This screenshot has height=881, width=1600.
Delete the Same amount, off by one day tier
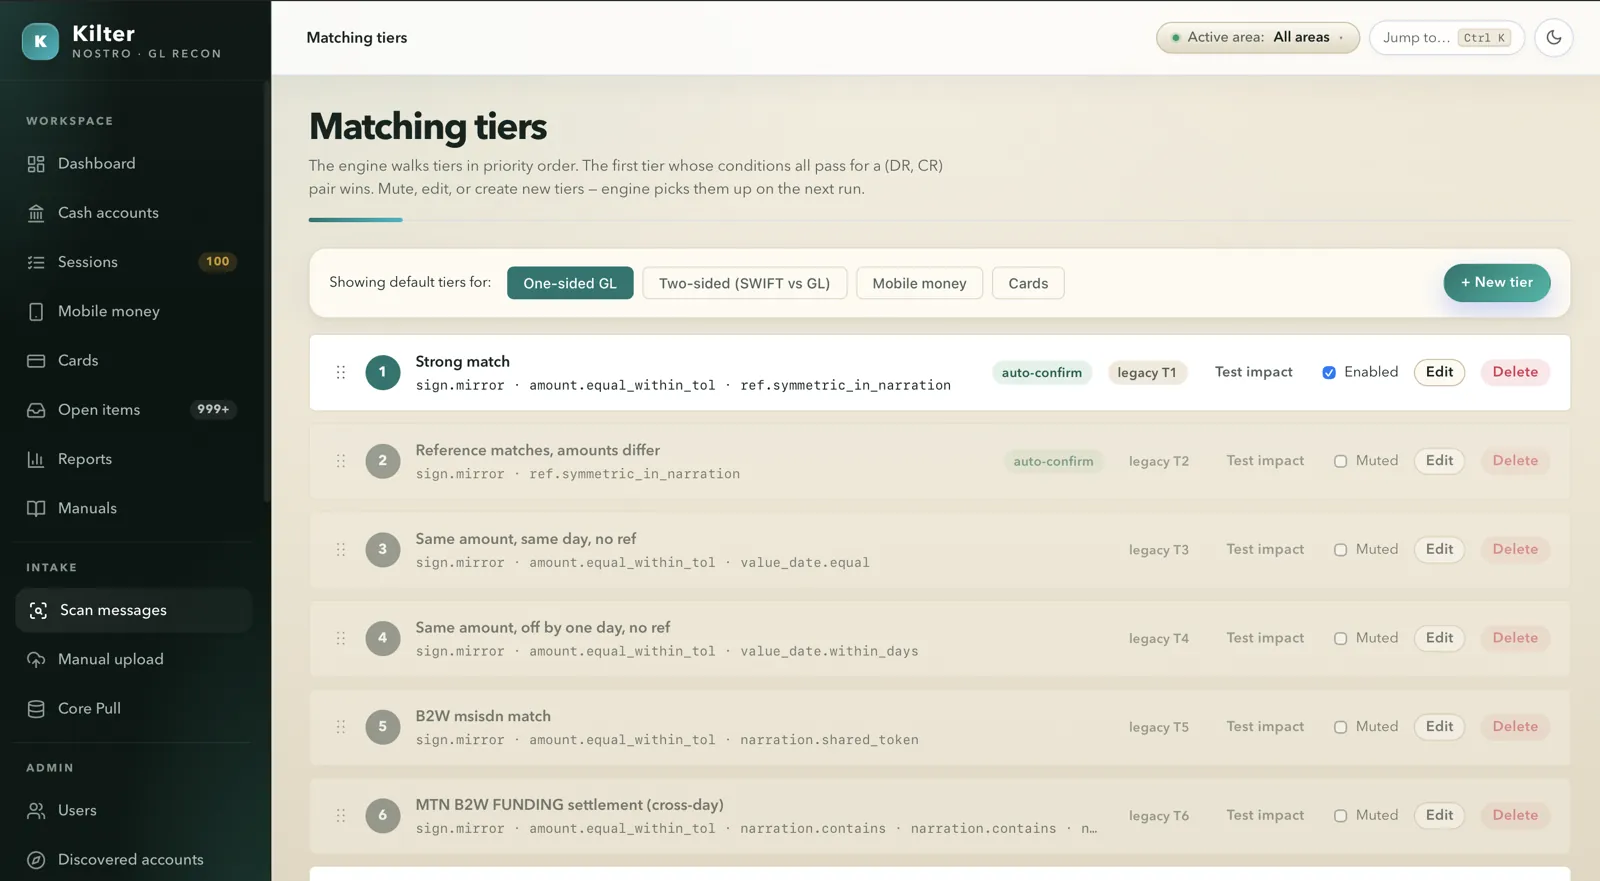coord(1515,638)
